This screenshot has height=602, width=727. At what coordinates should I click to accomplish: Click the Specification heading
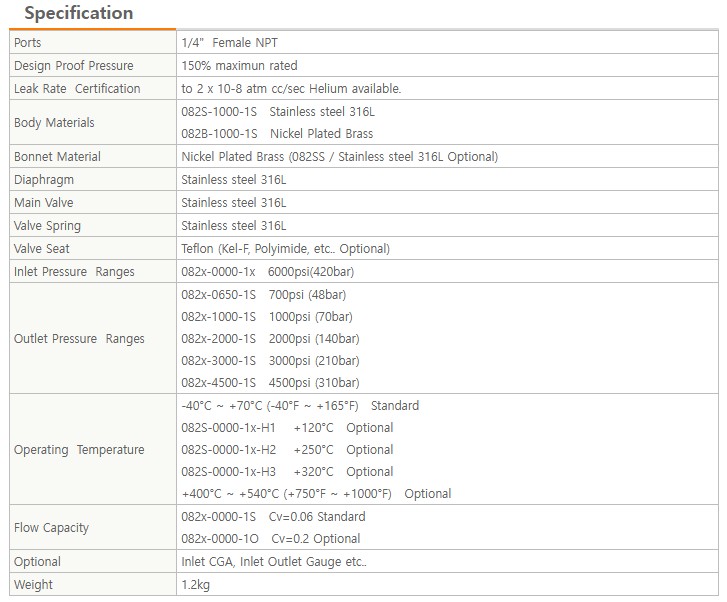[78, 13]
